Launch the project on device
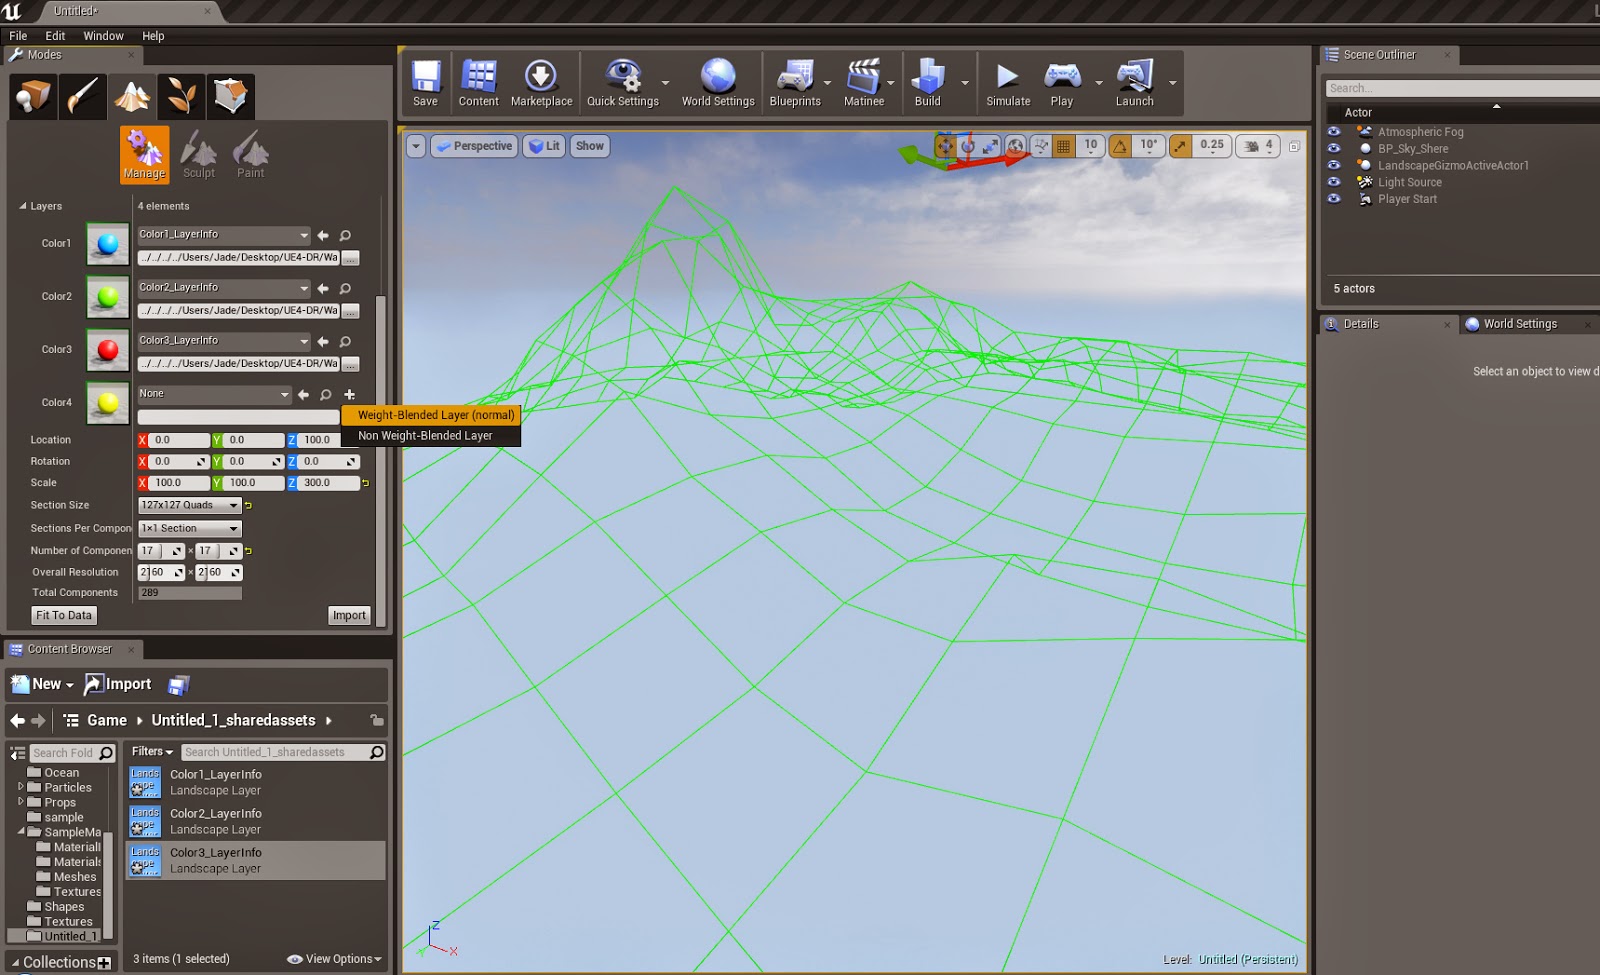The width and height of the screenshot is (1600, 975). tap(1135, 83)
